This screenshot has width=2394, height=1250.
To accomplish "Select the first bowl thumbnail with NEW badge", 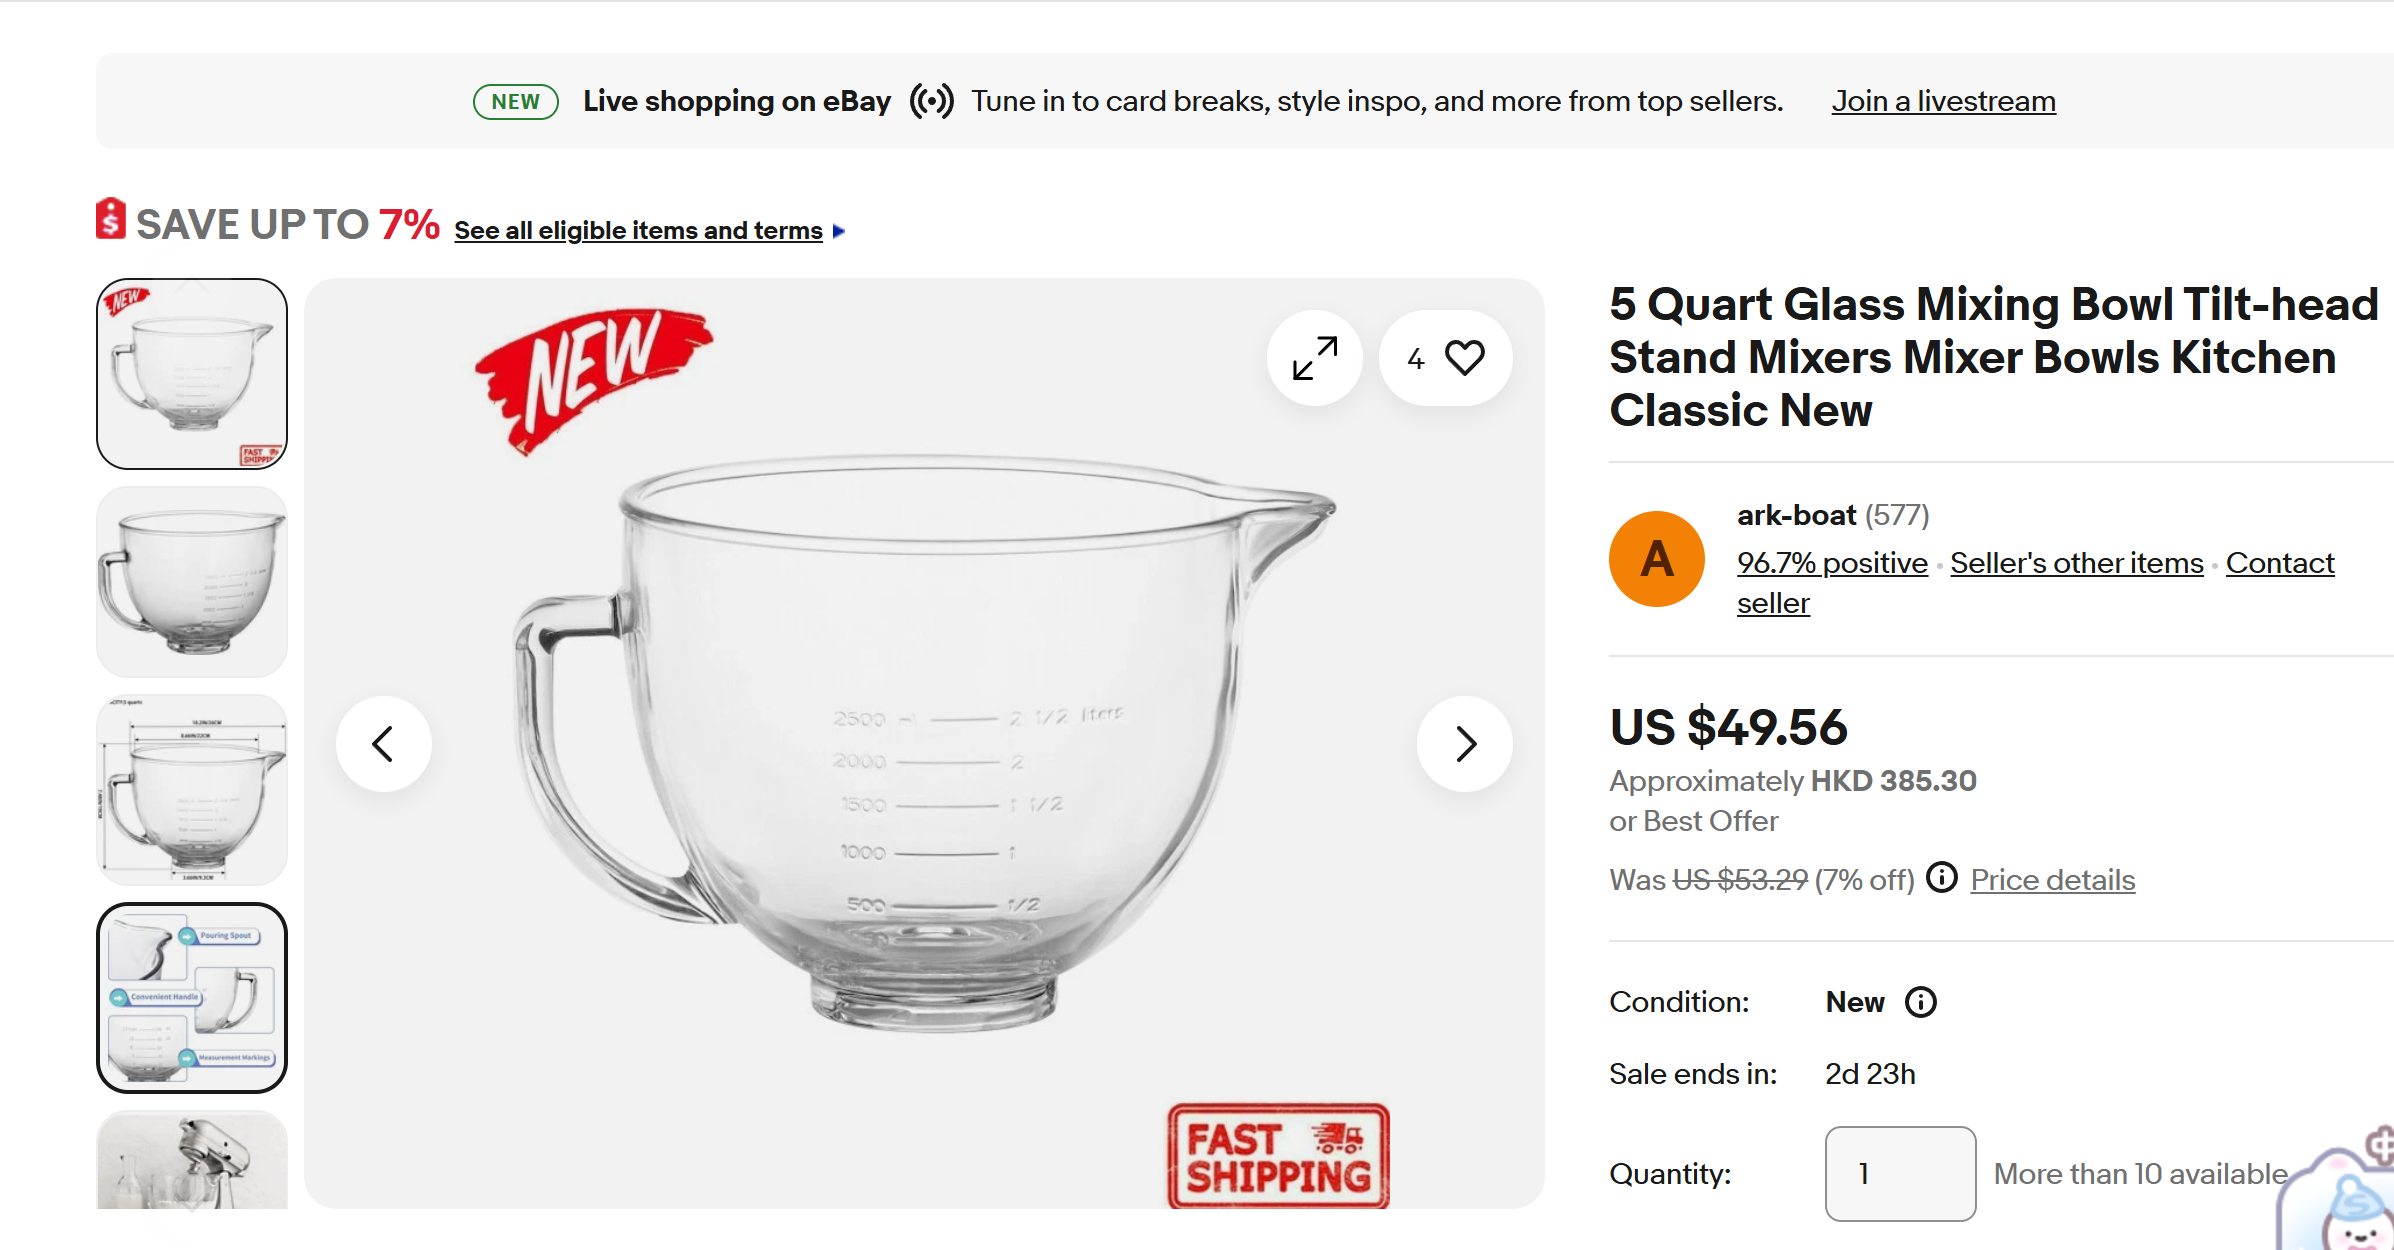I will [x=192, y=374].
